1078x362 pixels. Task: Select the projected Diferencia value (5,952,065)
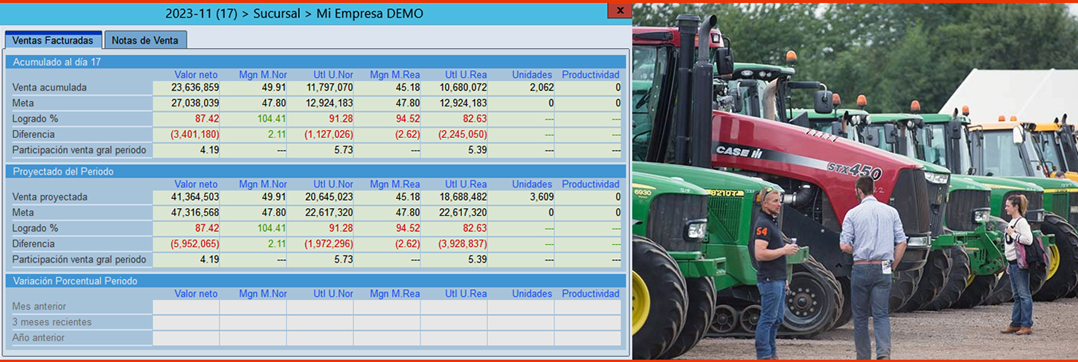pos(186,244)
